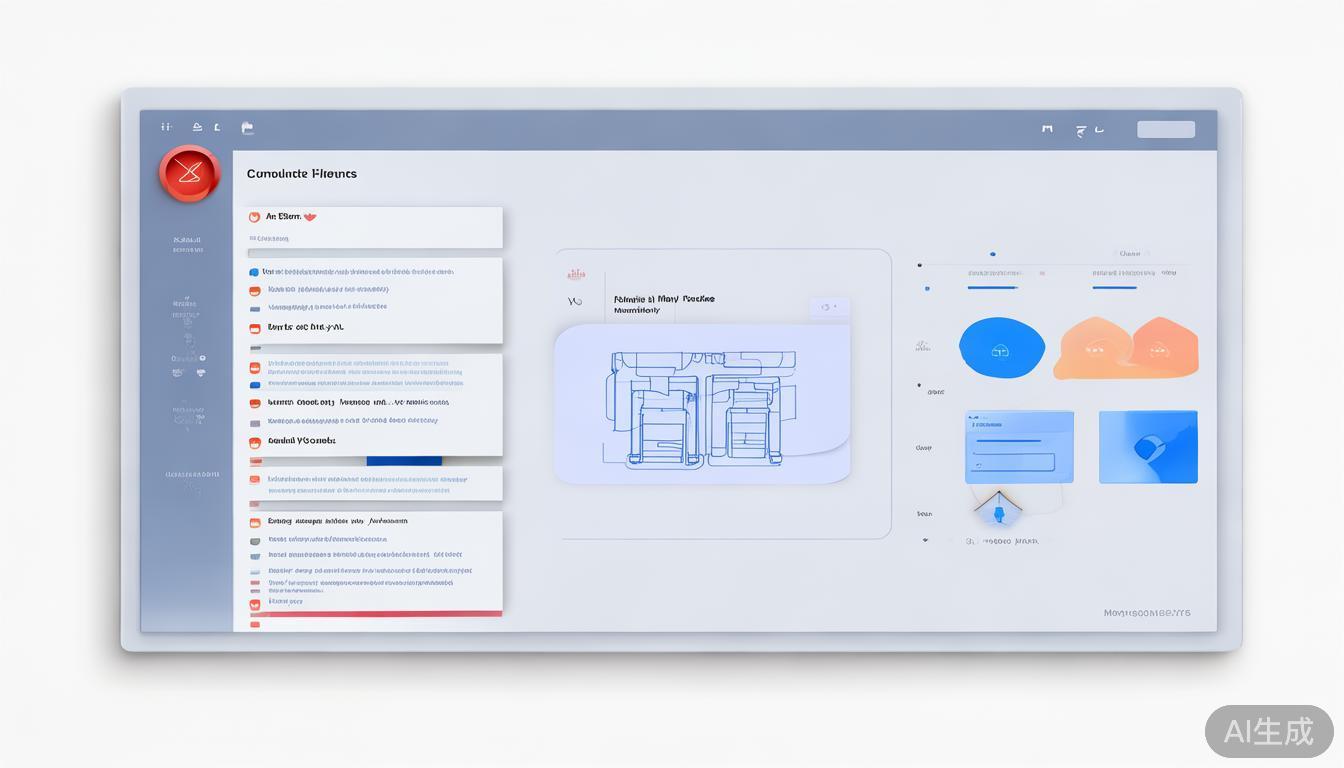Switch to the second blue-underlined tab
The image size is (1344, 768).
pyautogui.click(x=1114, y=287)
